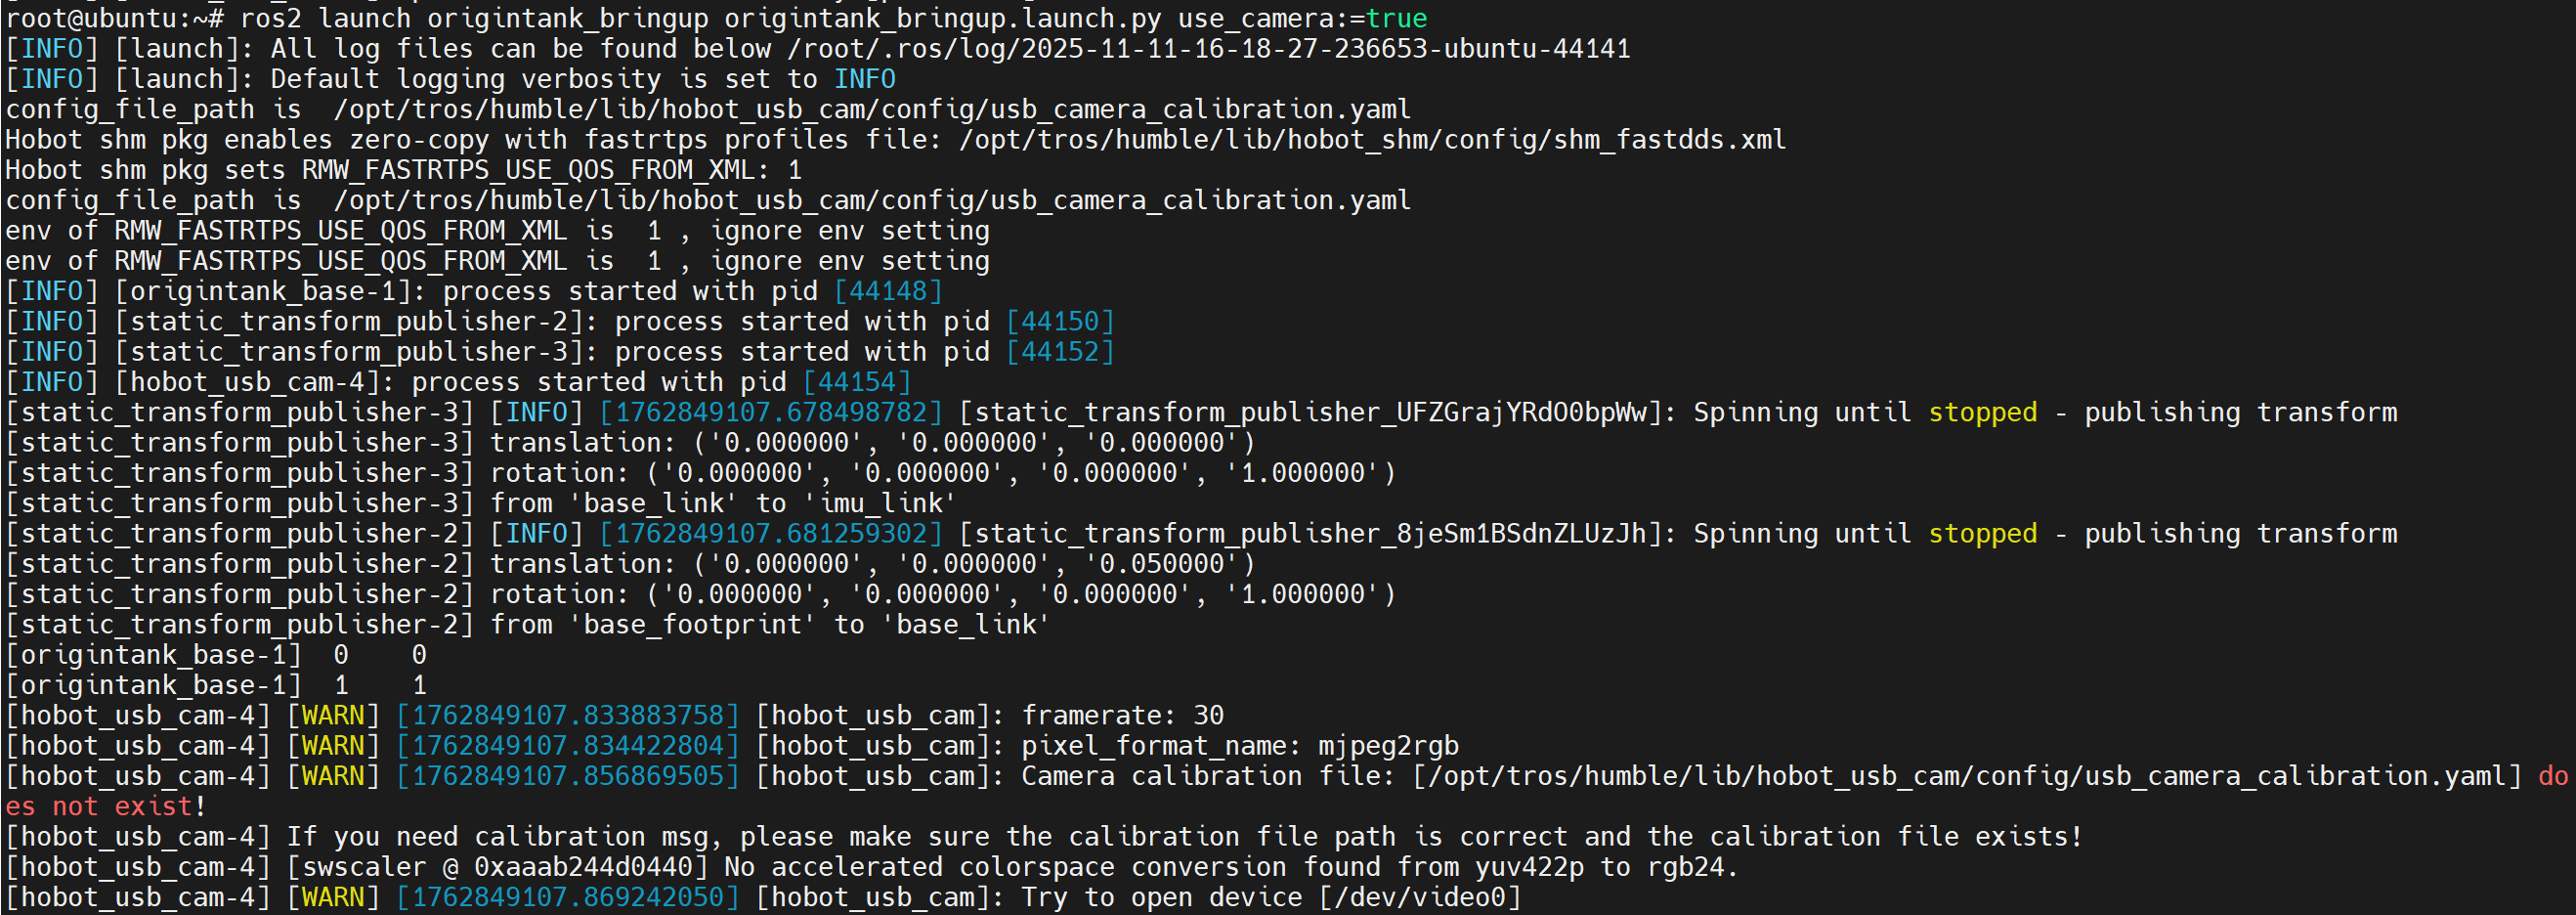Click the origintank_base pid 44148
The image size is (2576, 915).
(x=888, y=291)
